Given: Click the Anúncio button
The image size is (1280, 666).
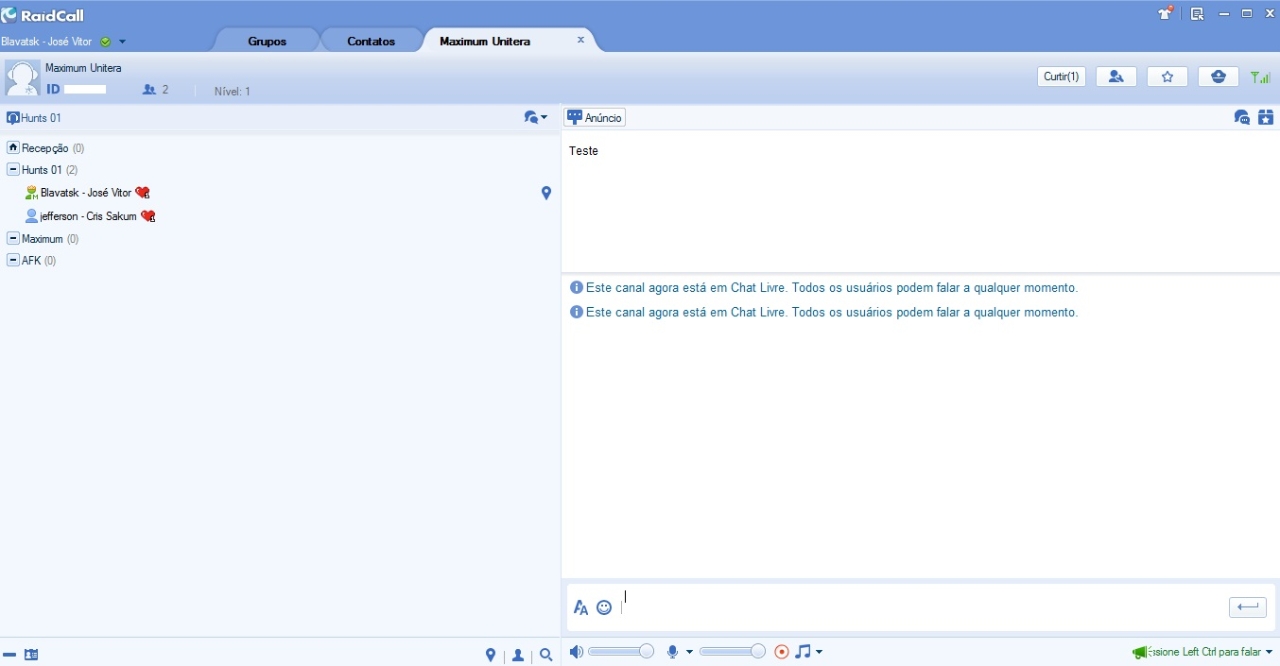Looking at the screenshot, I should coord(595,118).
